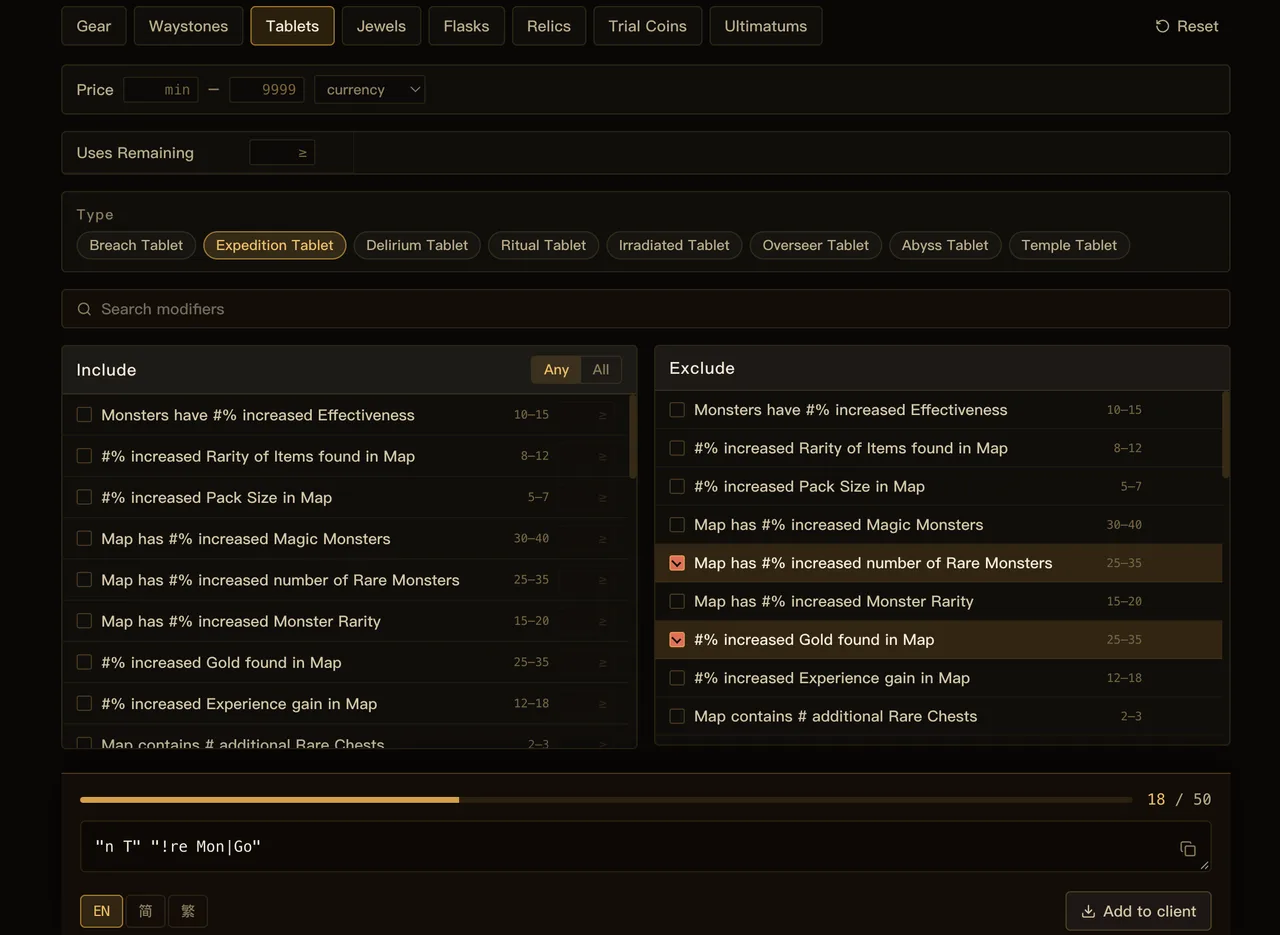Focus the Search modifiers field
1280x935 pixels.
click(646, 309)
